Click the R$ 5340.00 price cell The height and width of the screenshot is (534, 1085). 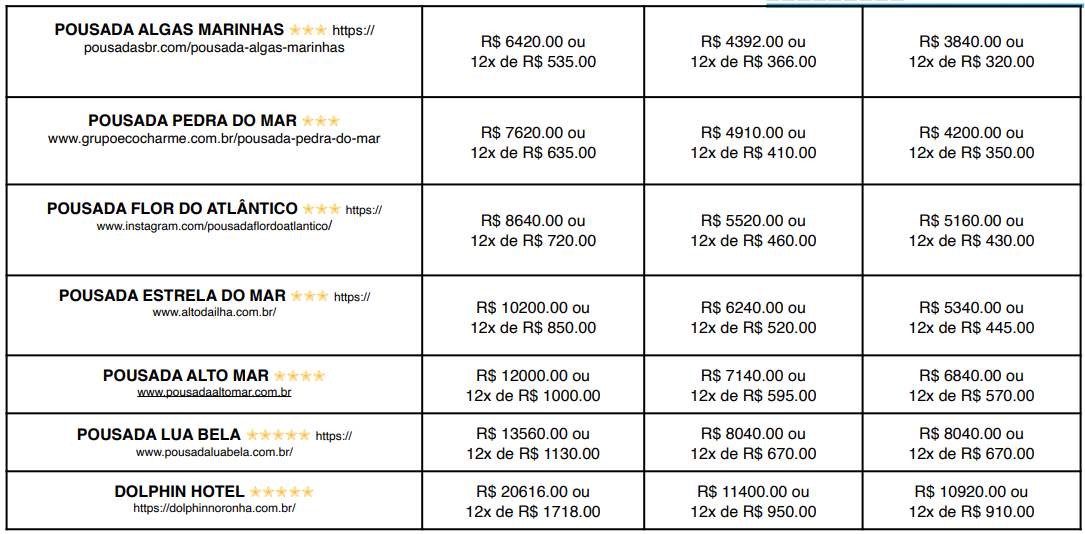(x=972, y=318)
